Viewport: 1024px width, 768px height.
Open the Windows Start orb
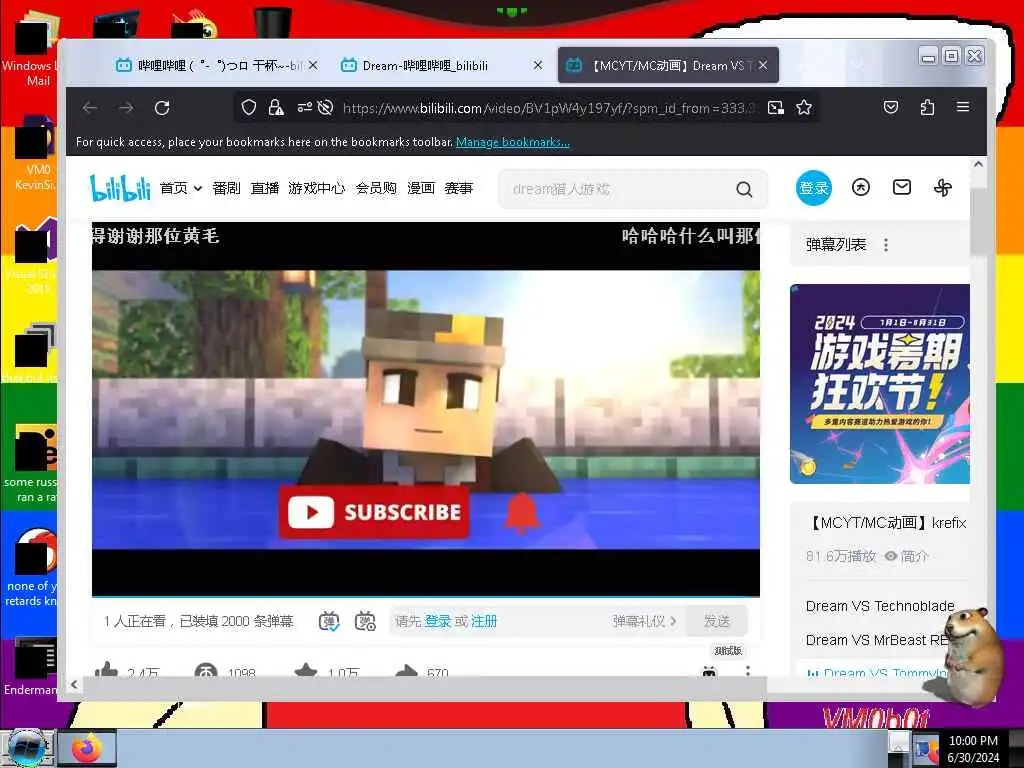26,748
